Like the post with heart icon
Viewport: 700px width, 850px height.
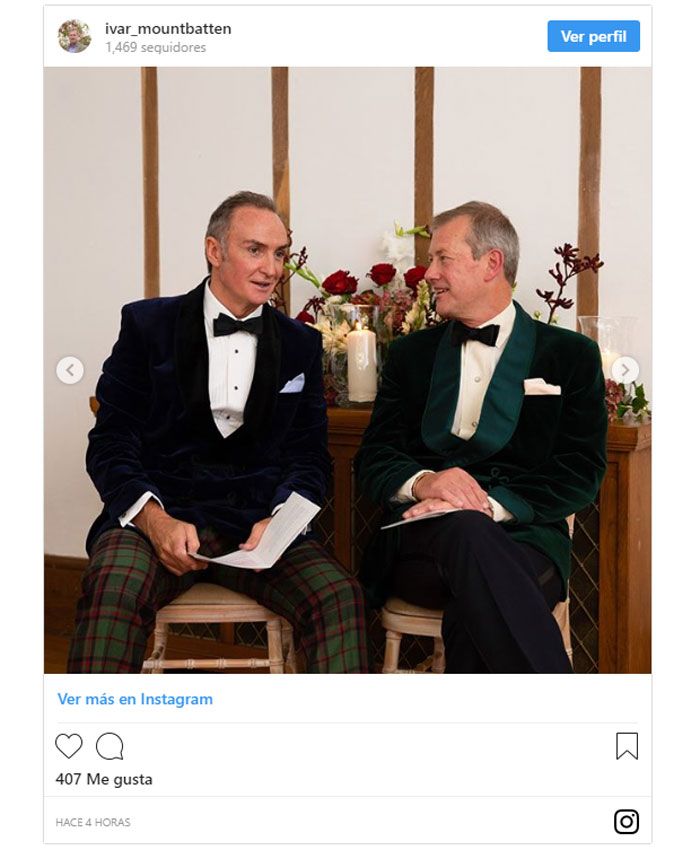click(x=69, y=746)
